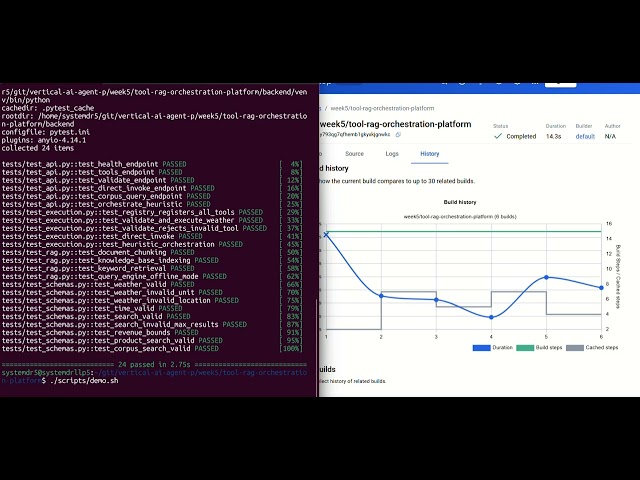Click 'plugins: anyio-4.14.1' terminal line

44,140
